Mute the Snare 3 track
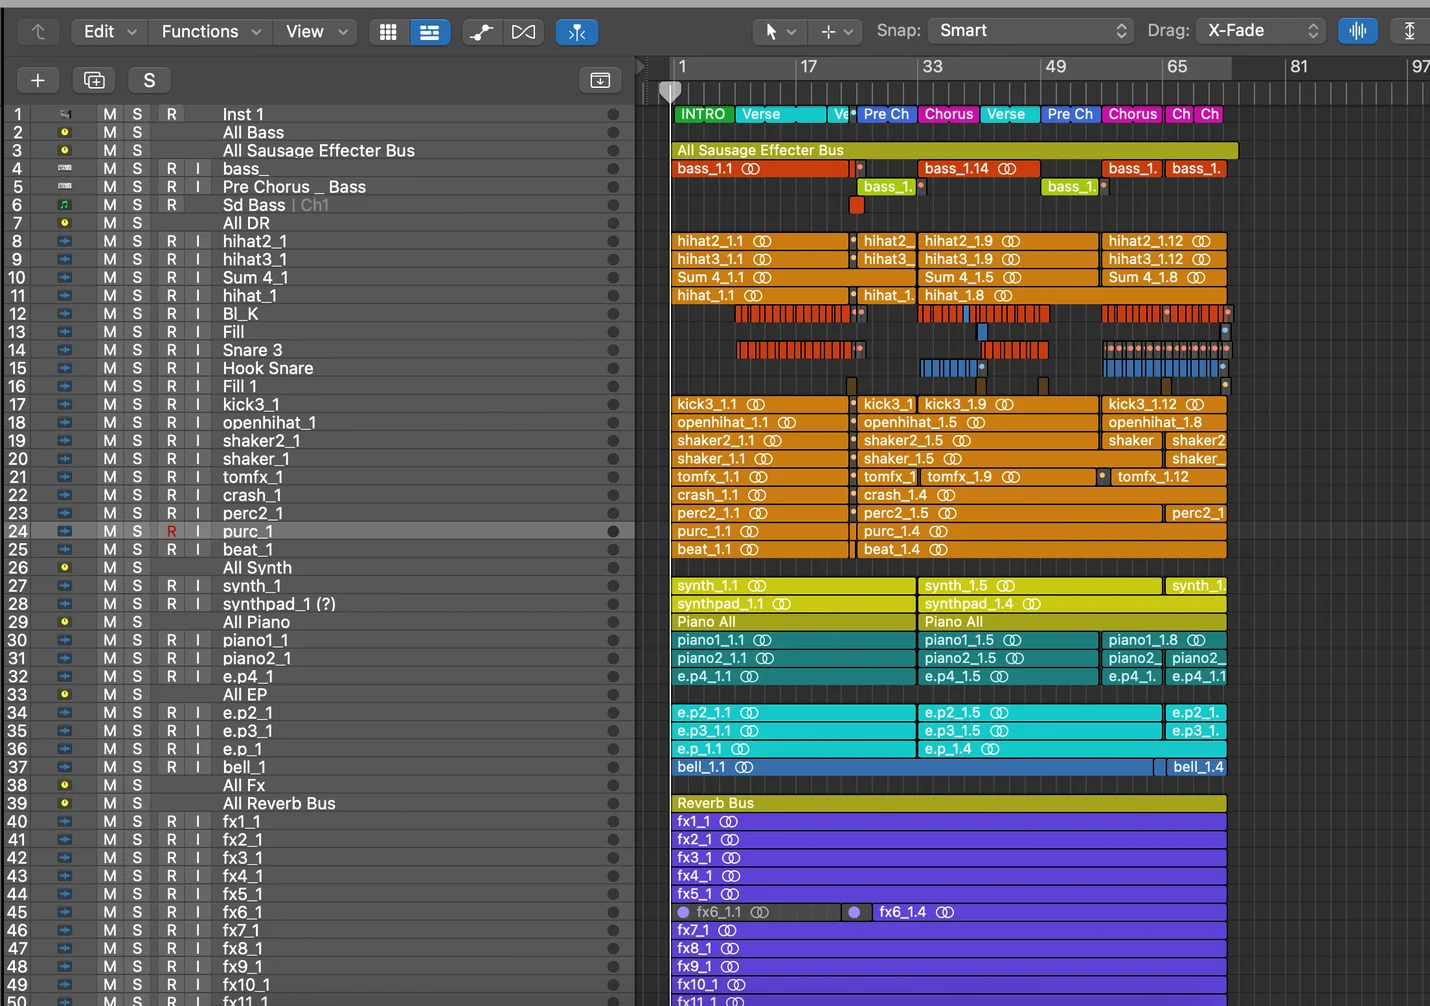Screen dimensions: 1430x1006 (110, 350)
